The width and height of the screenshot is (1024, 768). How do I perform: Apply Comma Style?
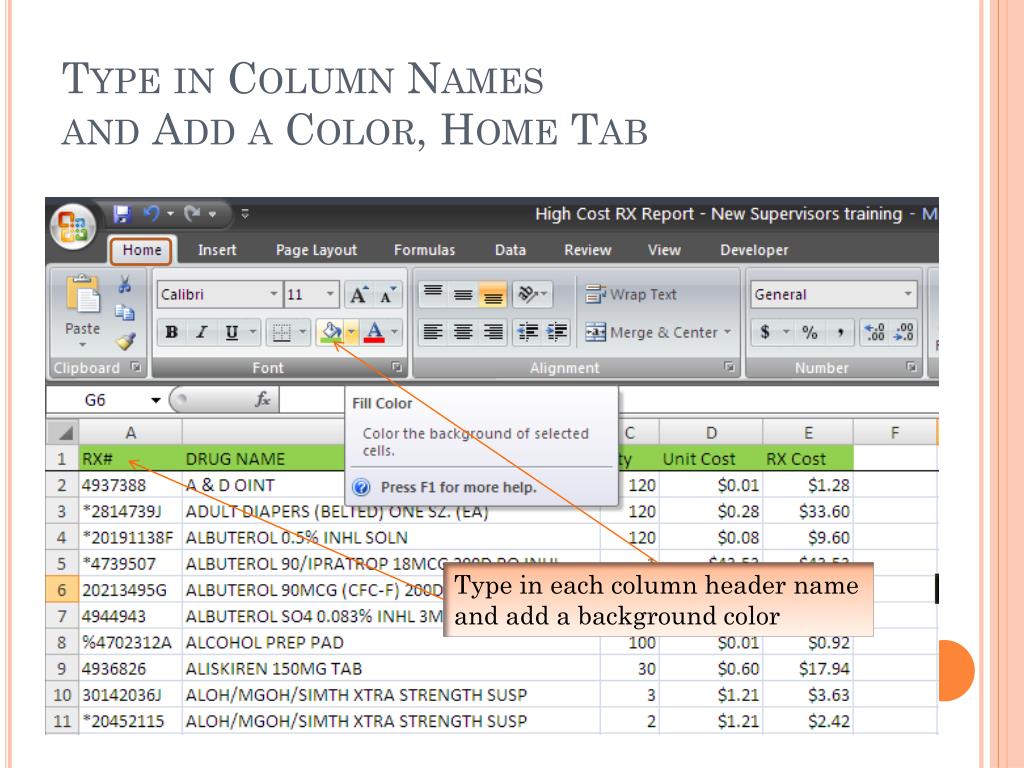pyautogui.click(x=840, y=332)
